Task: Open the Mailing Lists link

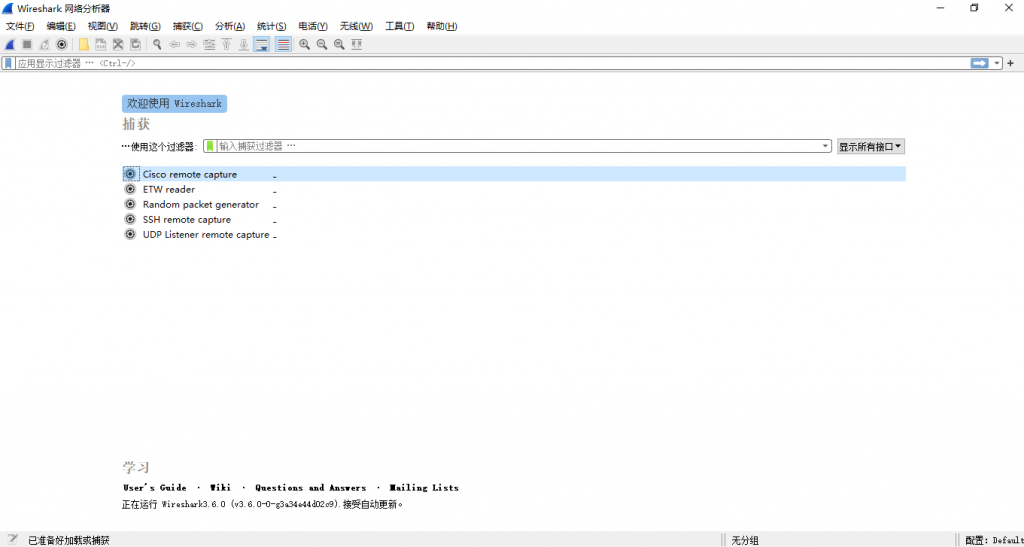Action: pyautogui.click(x=424, y=488)
